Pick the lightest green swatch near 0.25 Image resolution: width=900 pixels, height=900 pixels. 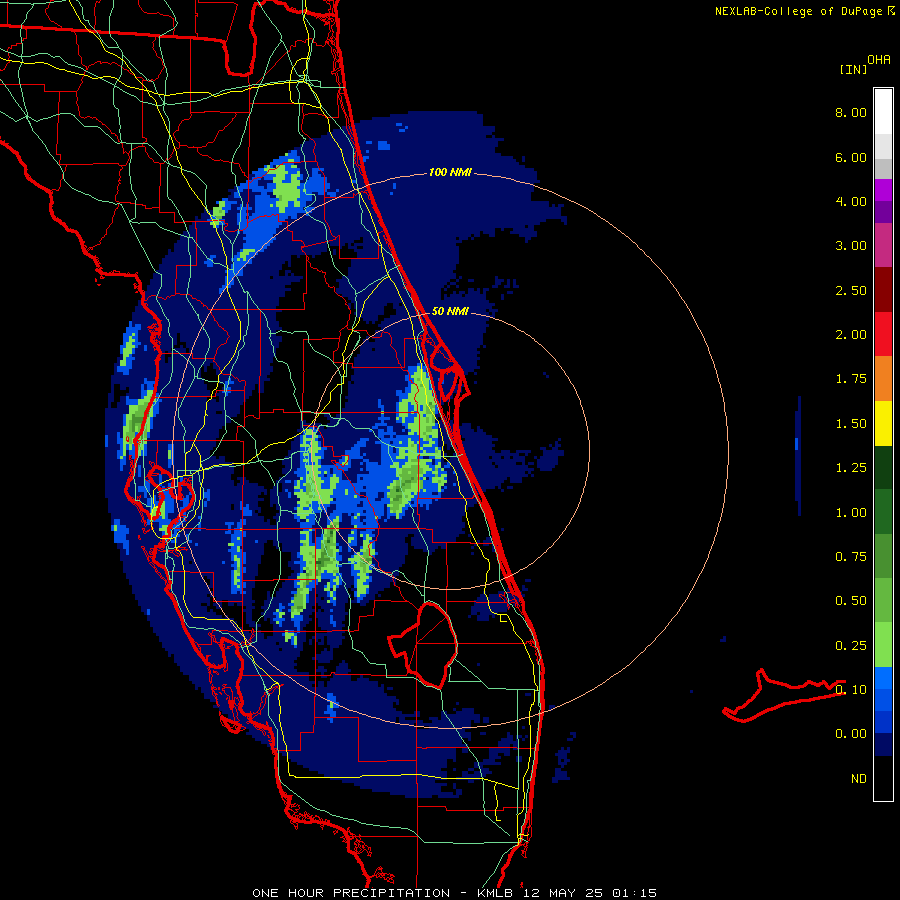883,645
